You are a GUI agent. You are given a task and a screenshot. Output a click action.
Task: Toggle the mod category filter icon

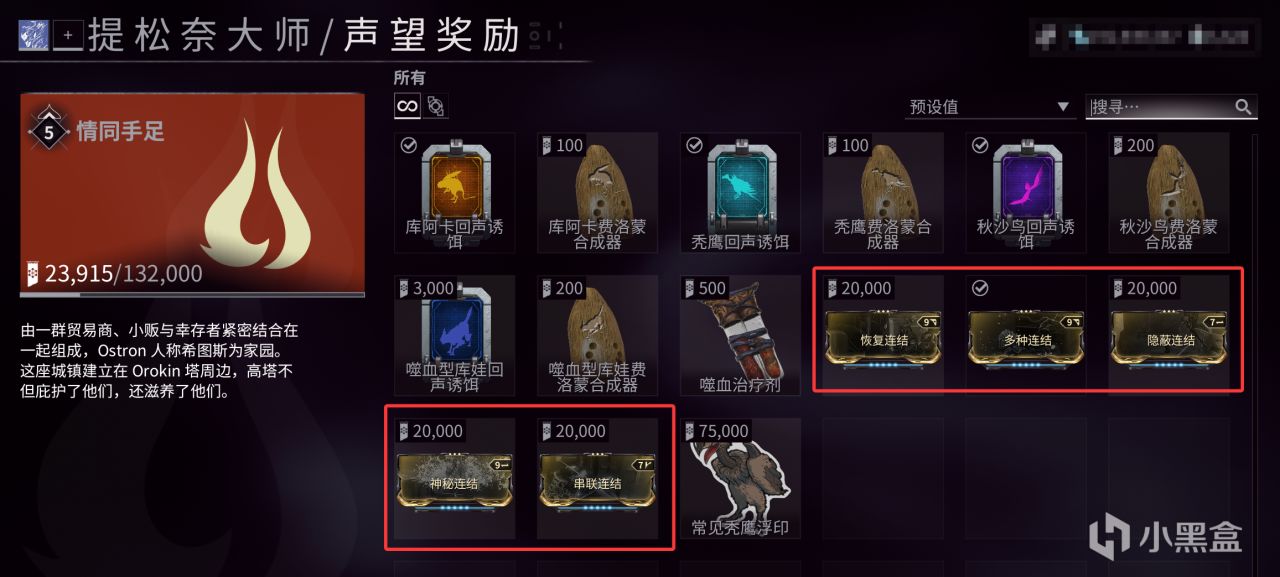[x=435, y=105]
